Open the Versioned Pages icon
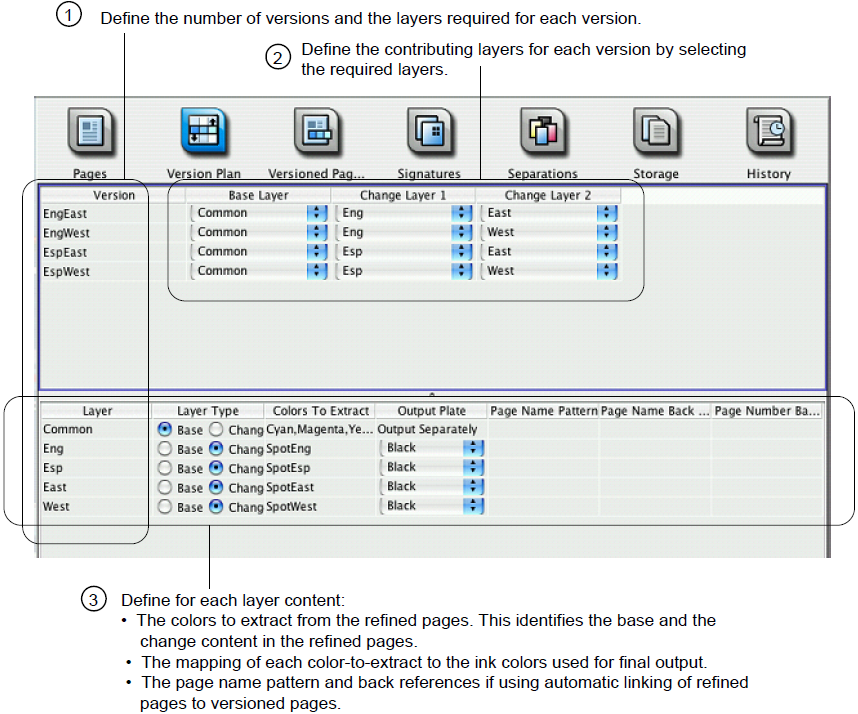Screen dimensions: 858x714 [x=316, y=133]
